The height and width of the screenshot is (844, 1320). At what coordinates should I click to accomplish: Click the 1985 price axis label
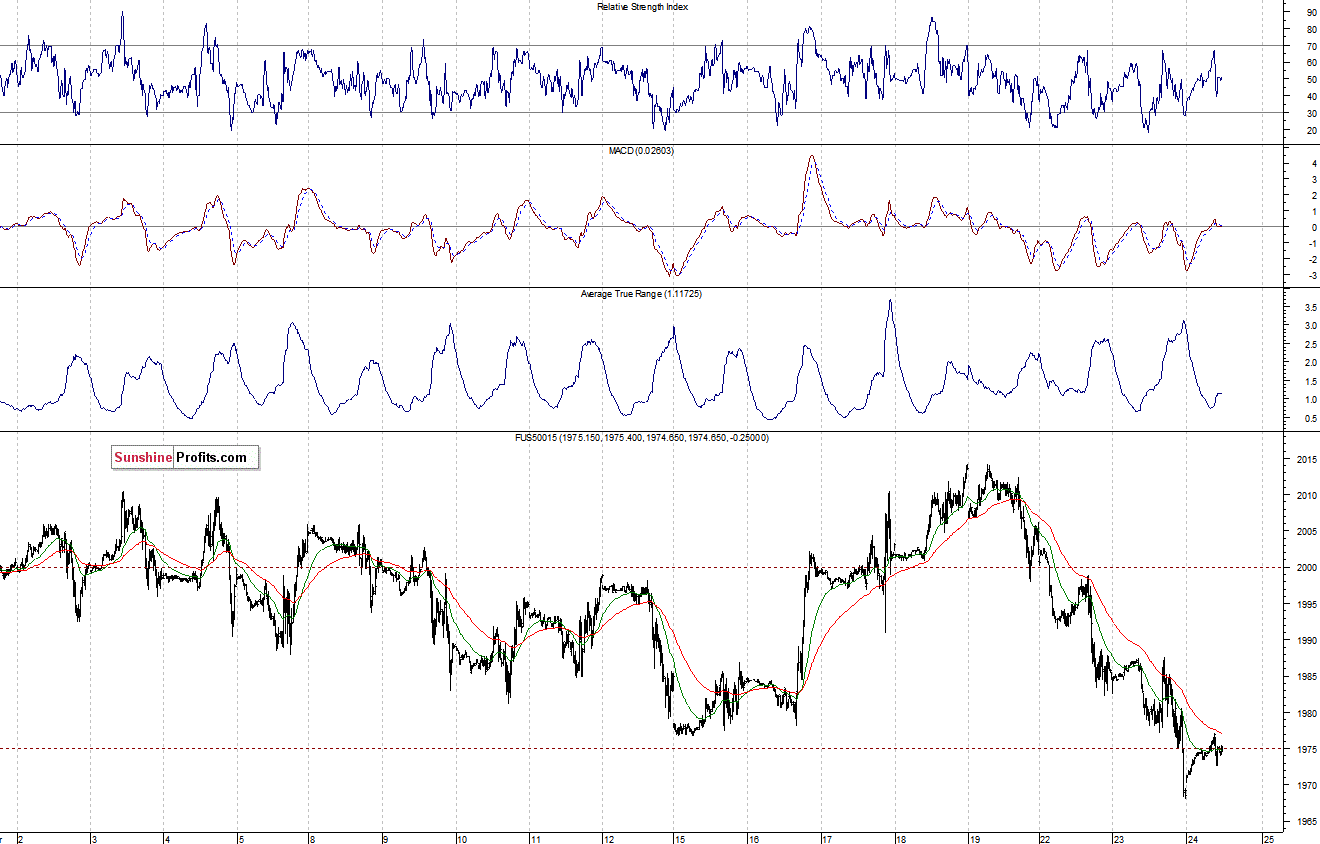point(1305,677)
